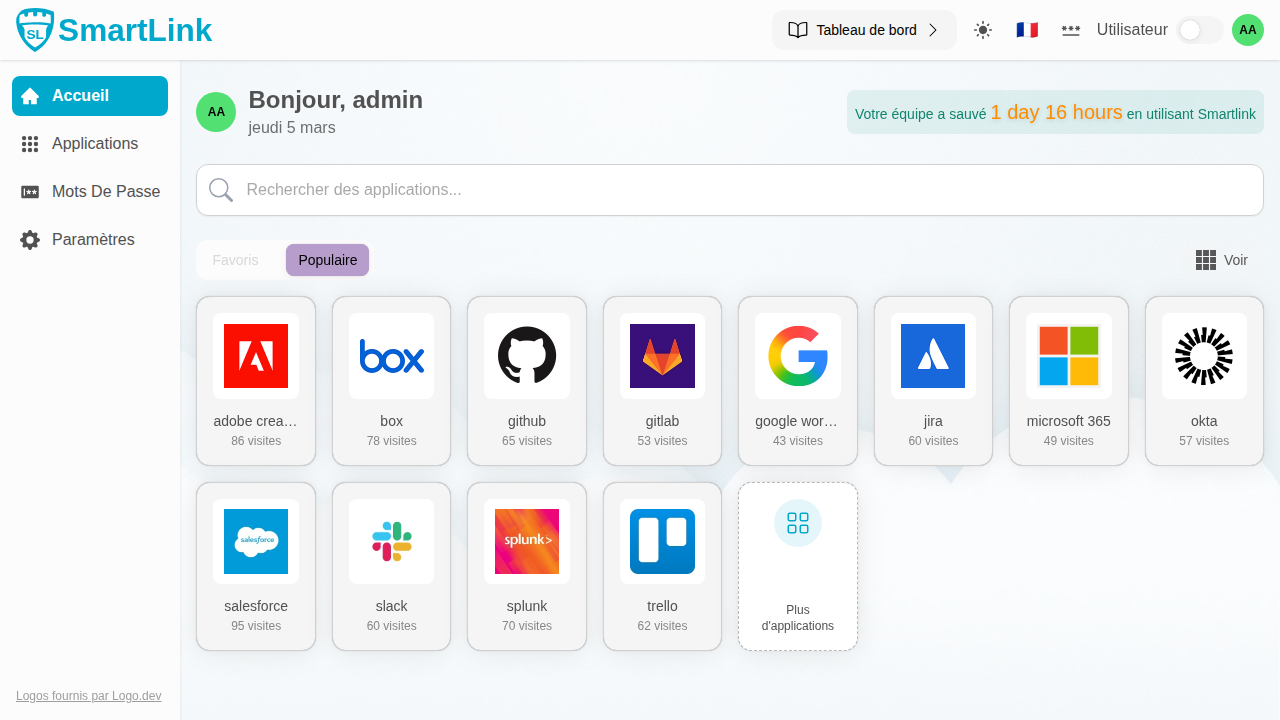The image size is (1280, 720).
Task: Open the Salesforce application tile
Action: [256, 566]
